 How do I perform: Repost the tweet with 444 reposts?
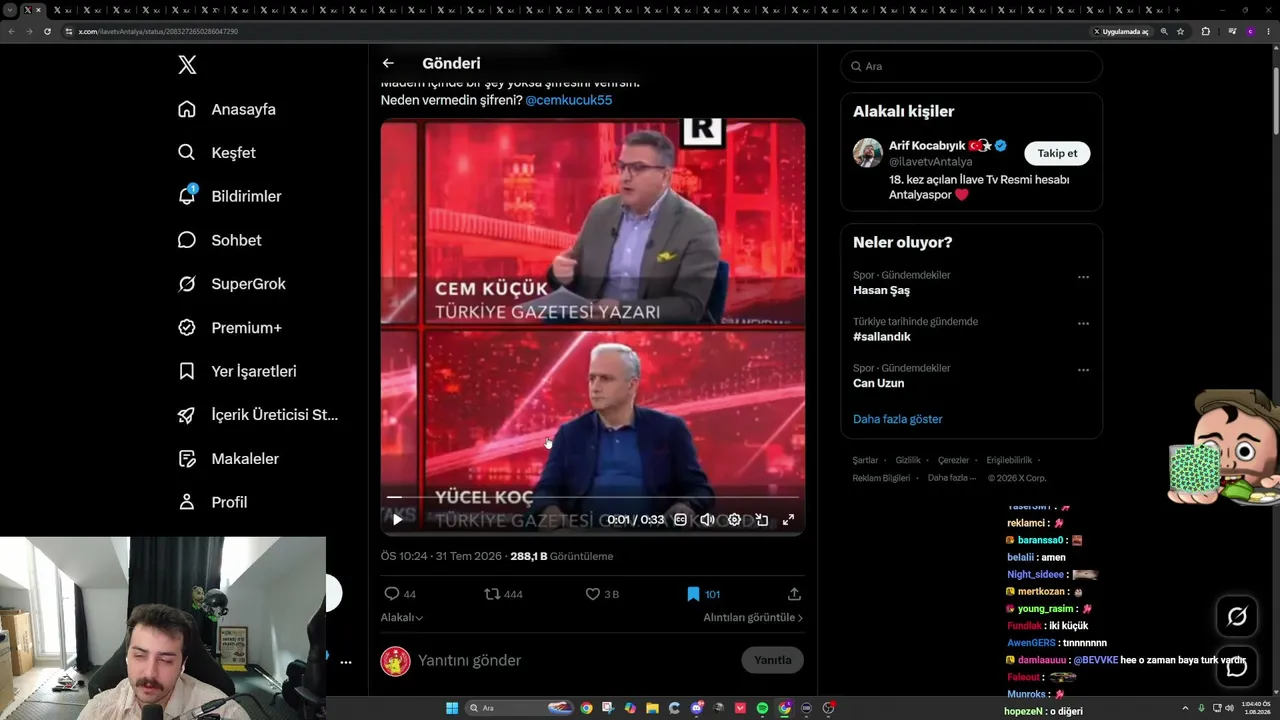click(504, 594)
